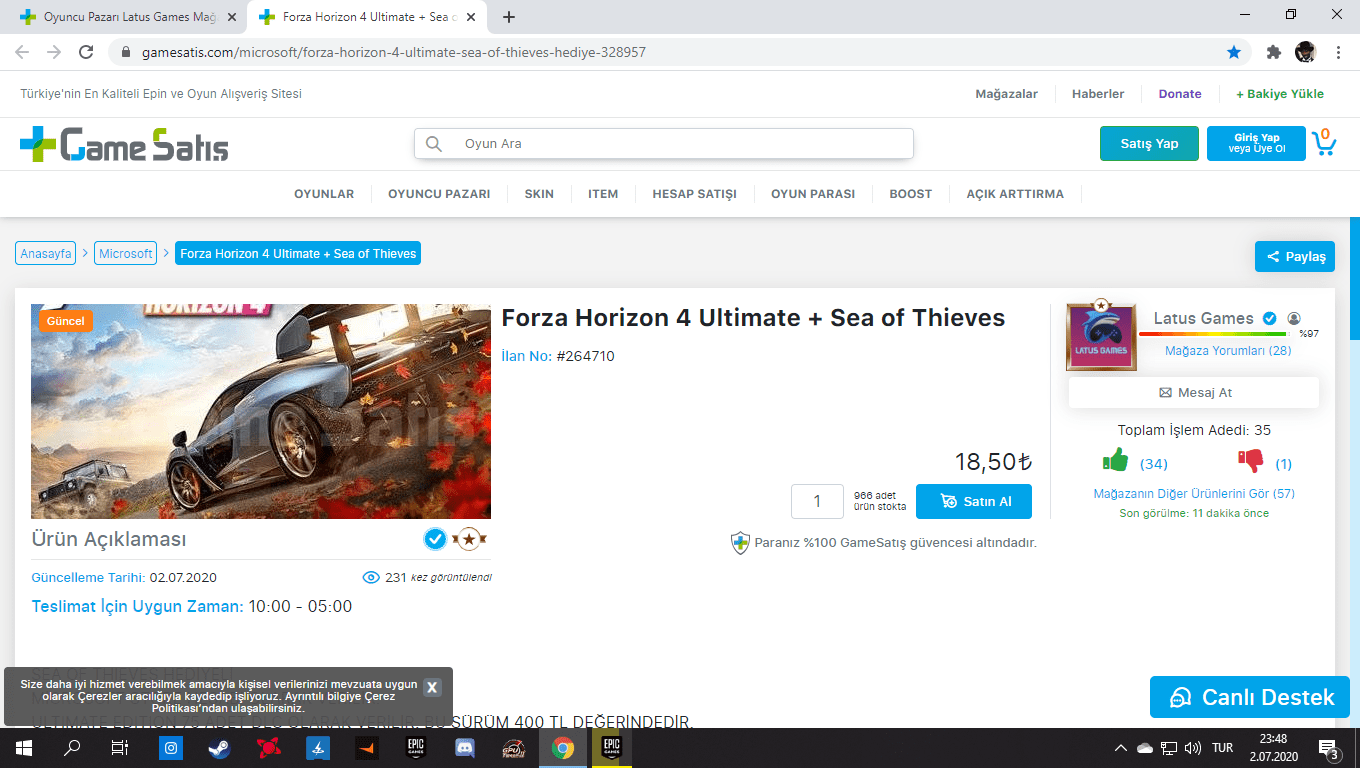Open the Forza Horizon 4 product image

[x=261, y=411]
